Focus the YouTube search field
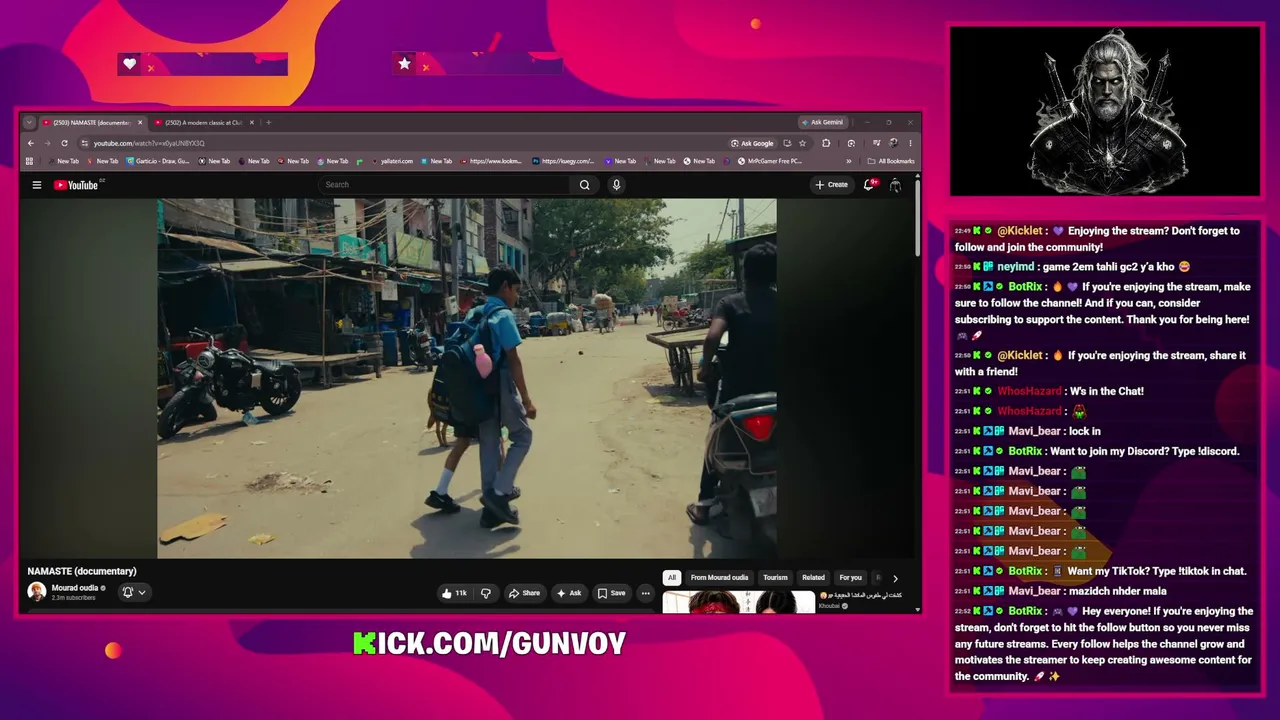 [x=446, y=185]
